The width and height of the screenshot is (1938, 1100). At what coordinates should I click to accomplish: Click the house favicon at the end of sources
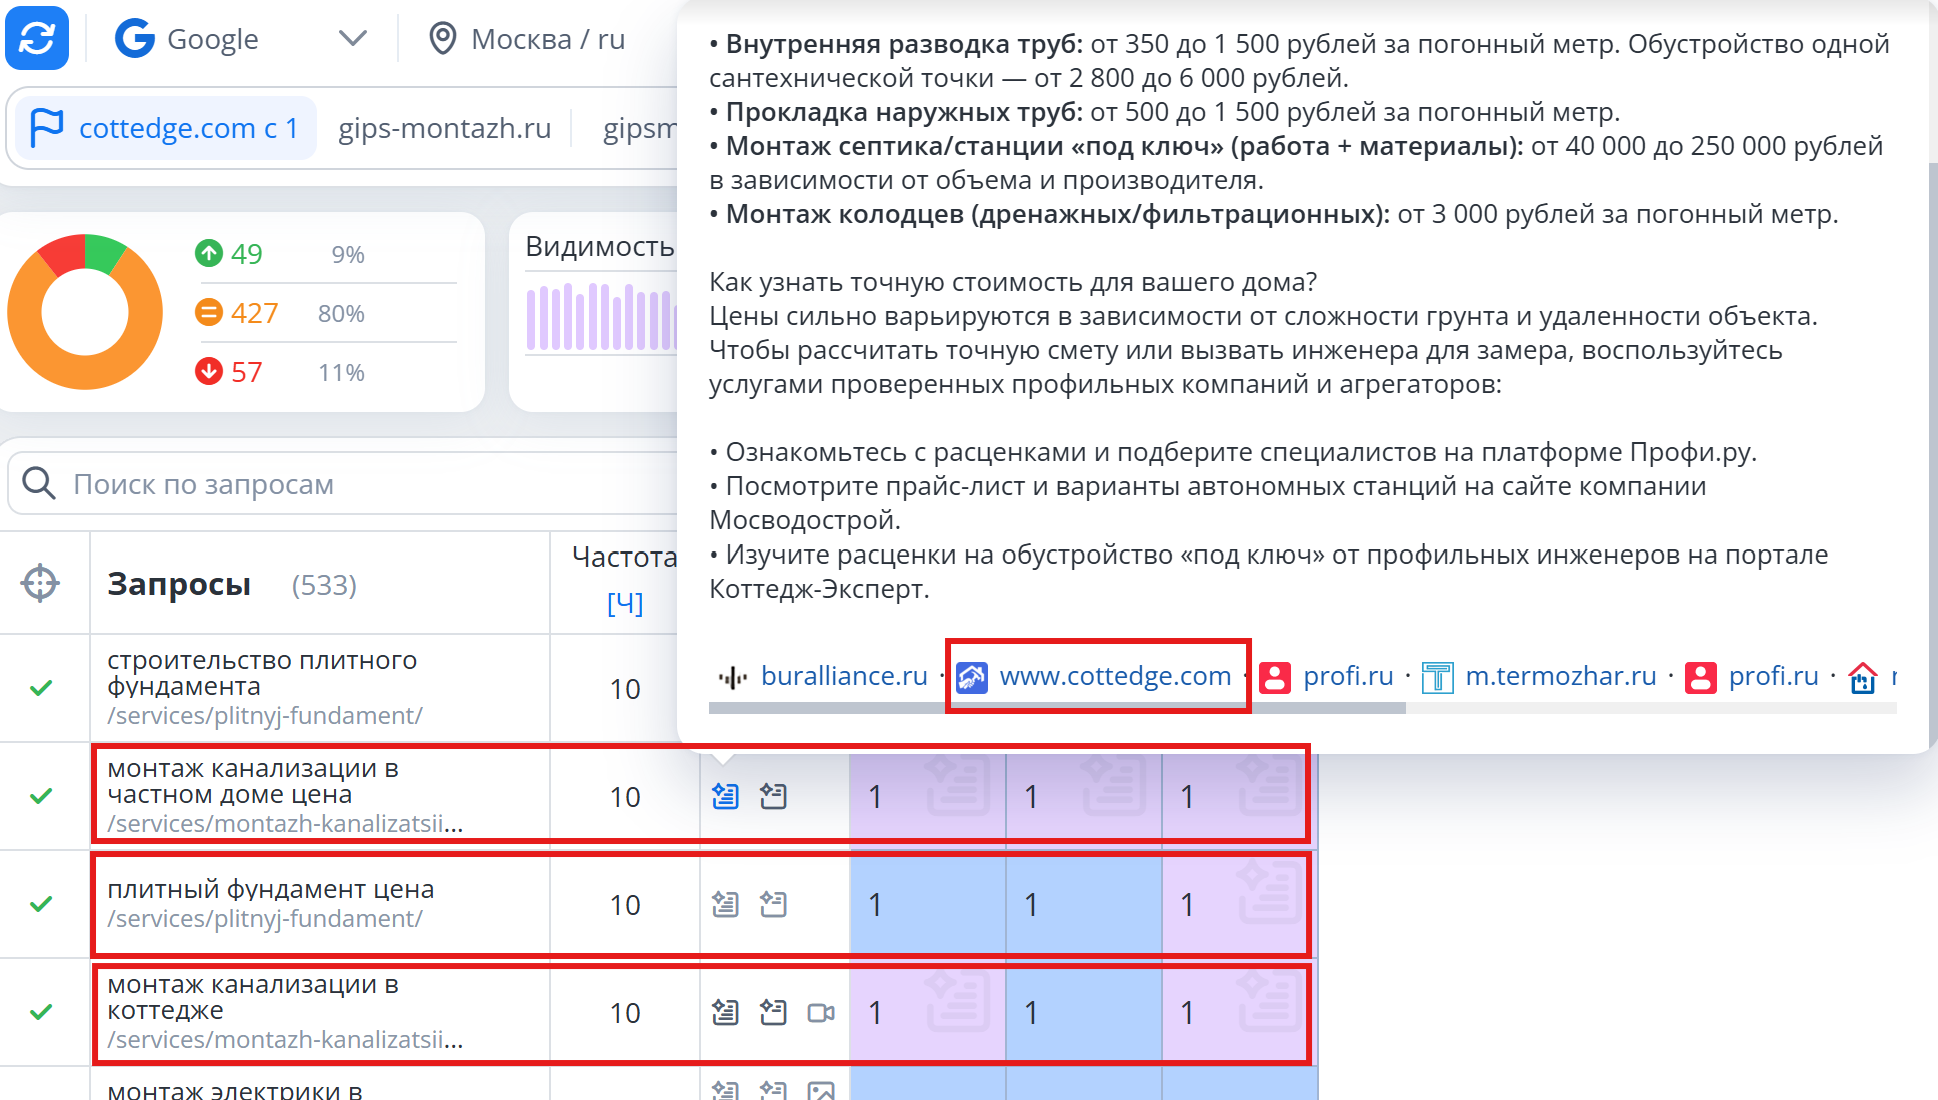pyautogui.click(x=1862, y=678)
